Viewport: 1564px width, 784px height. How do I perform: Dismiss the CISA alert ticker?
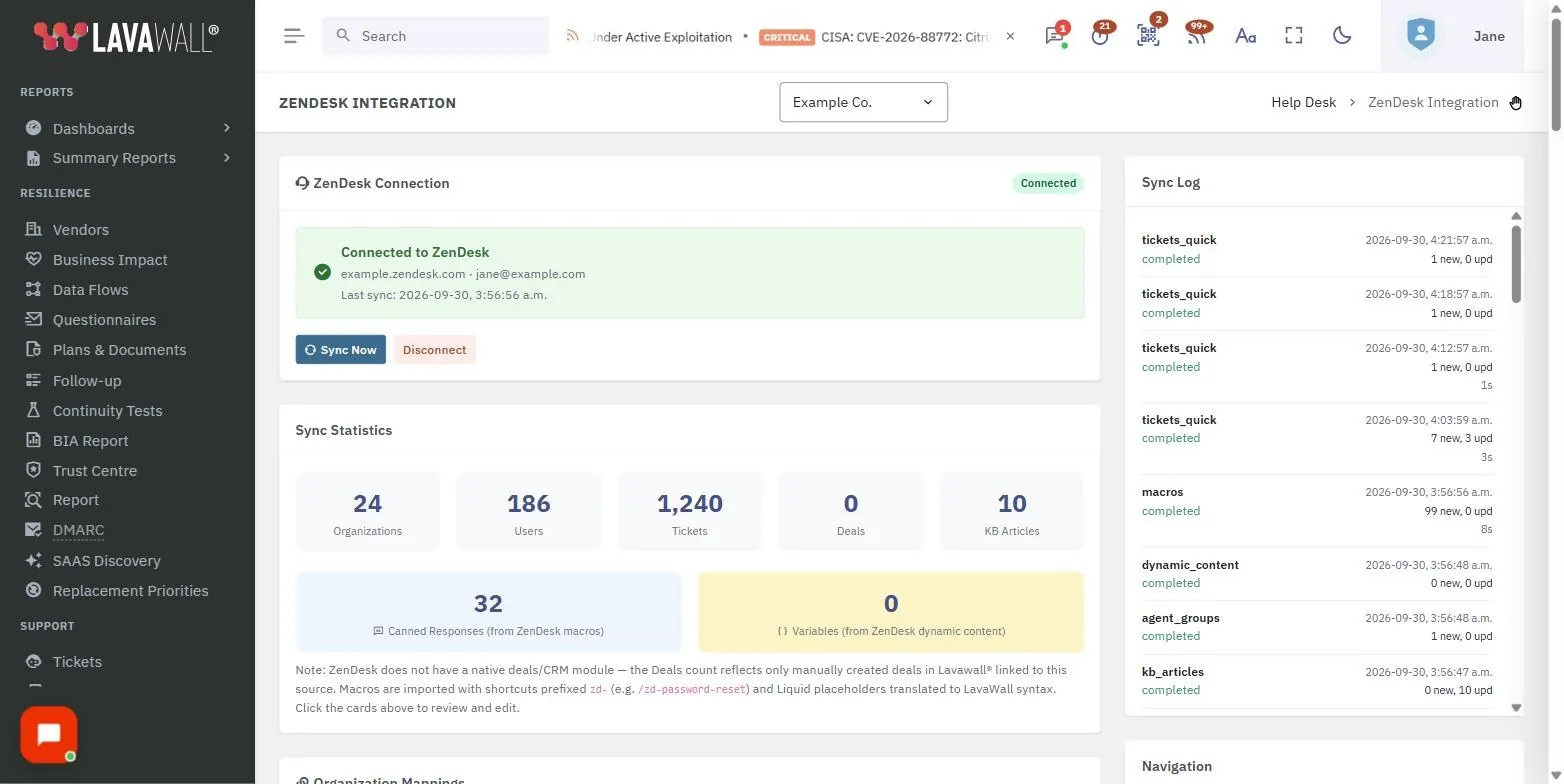(1010, 36)
